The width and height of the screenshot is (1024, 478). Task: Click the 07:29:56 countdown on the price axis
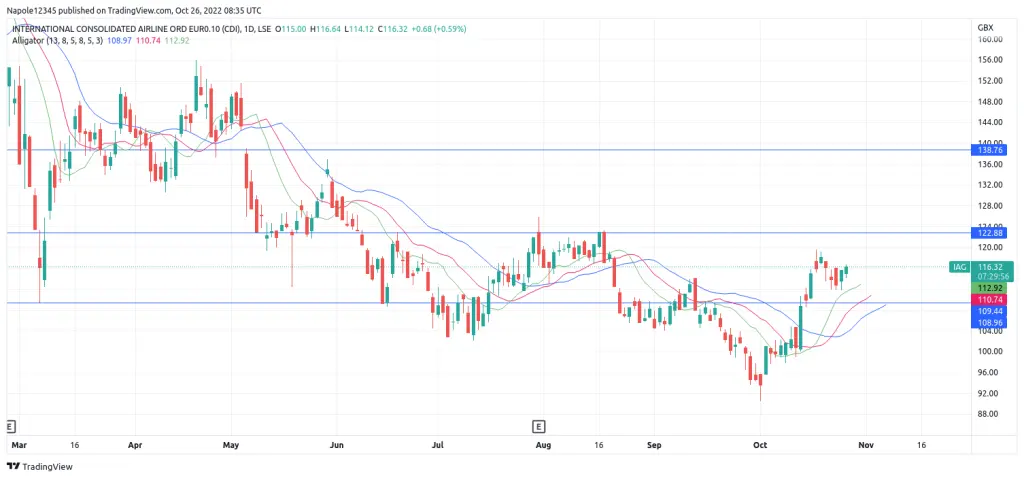coord(991,276)
